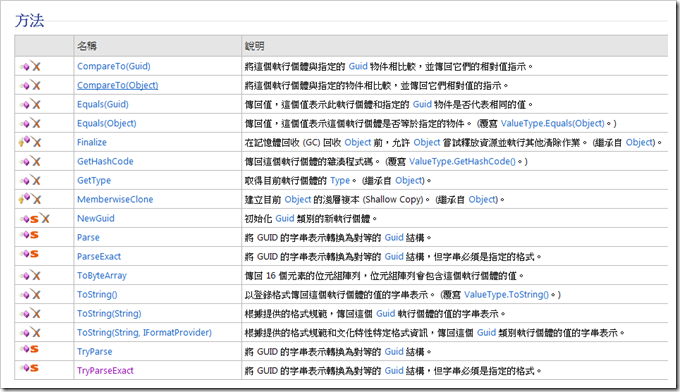Open the Equals(Guid) method link
The image size is (680, 392).
point(103,105)
